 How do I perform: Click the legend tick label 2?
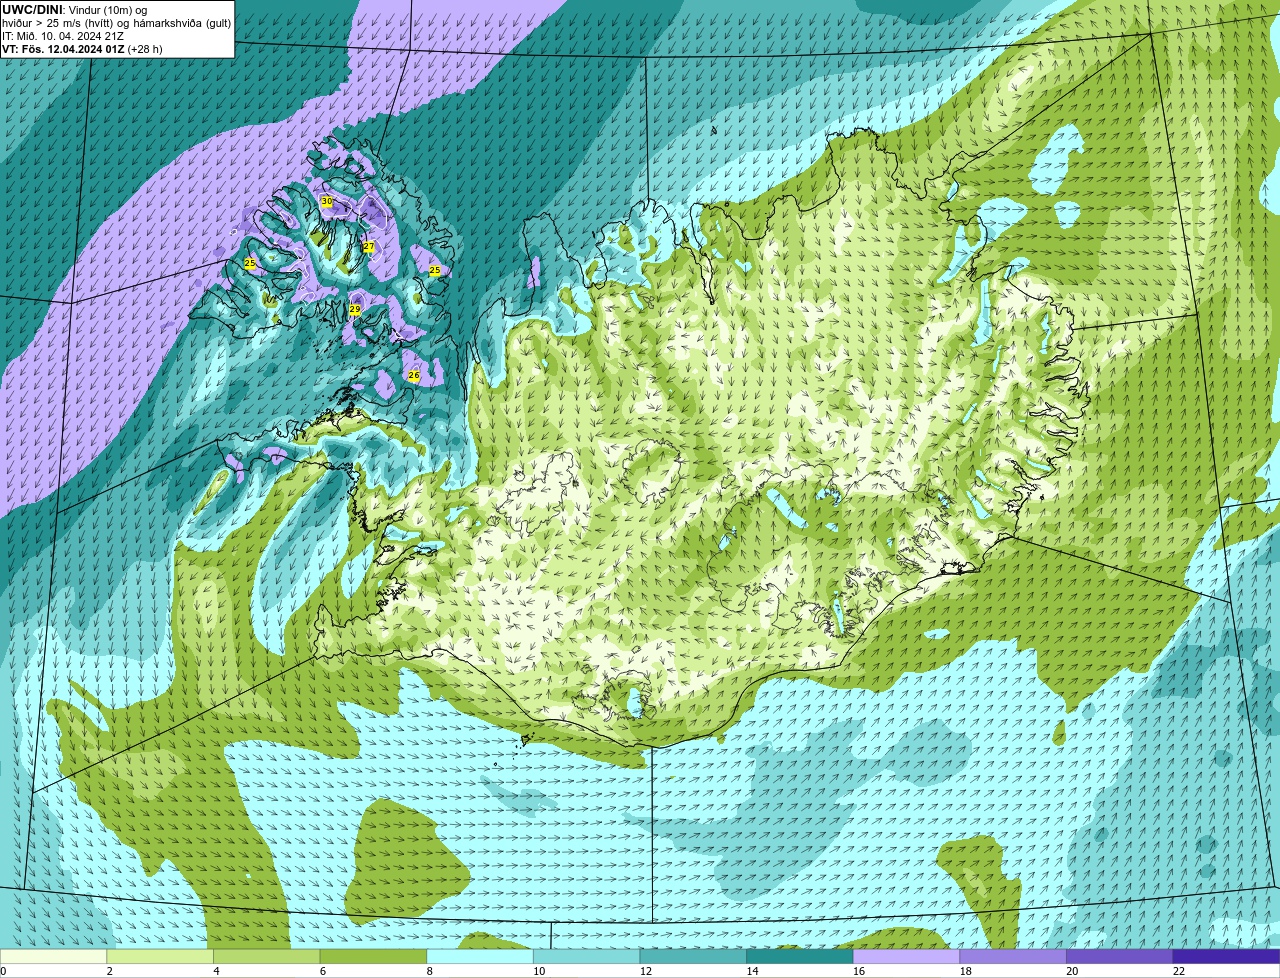point(109,971)
